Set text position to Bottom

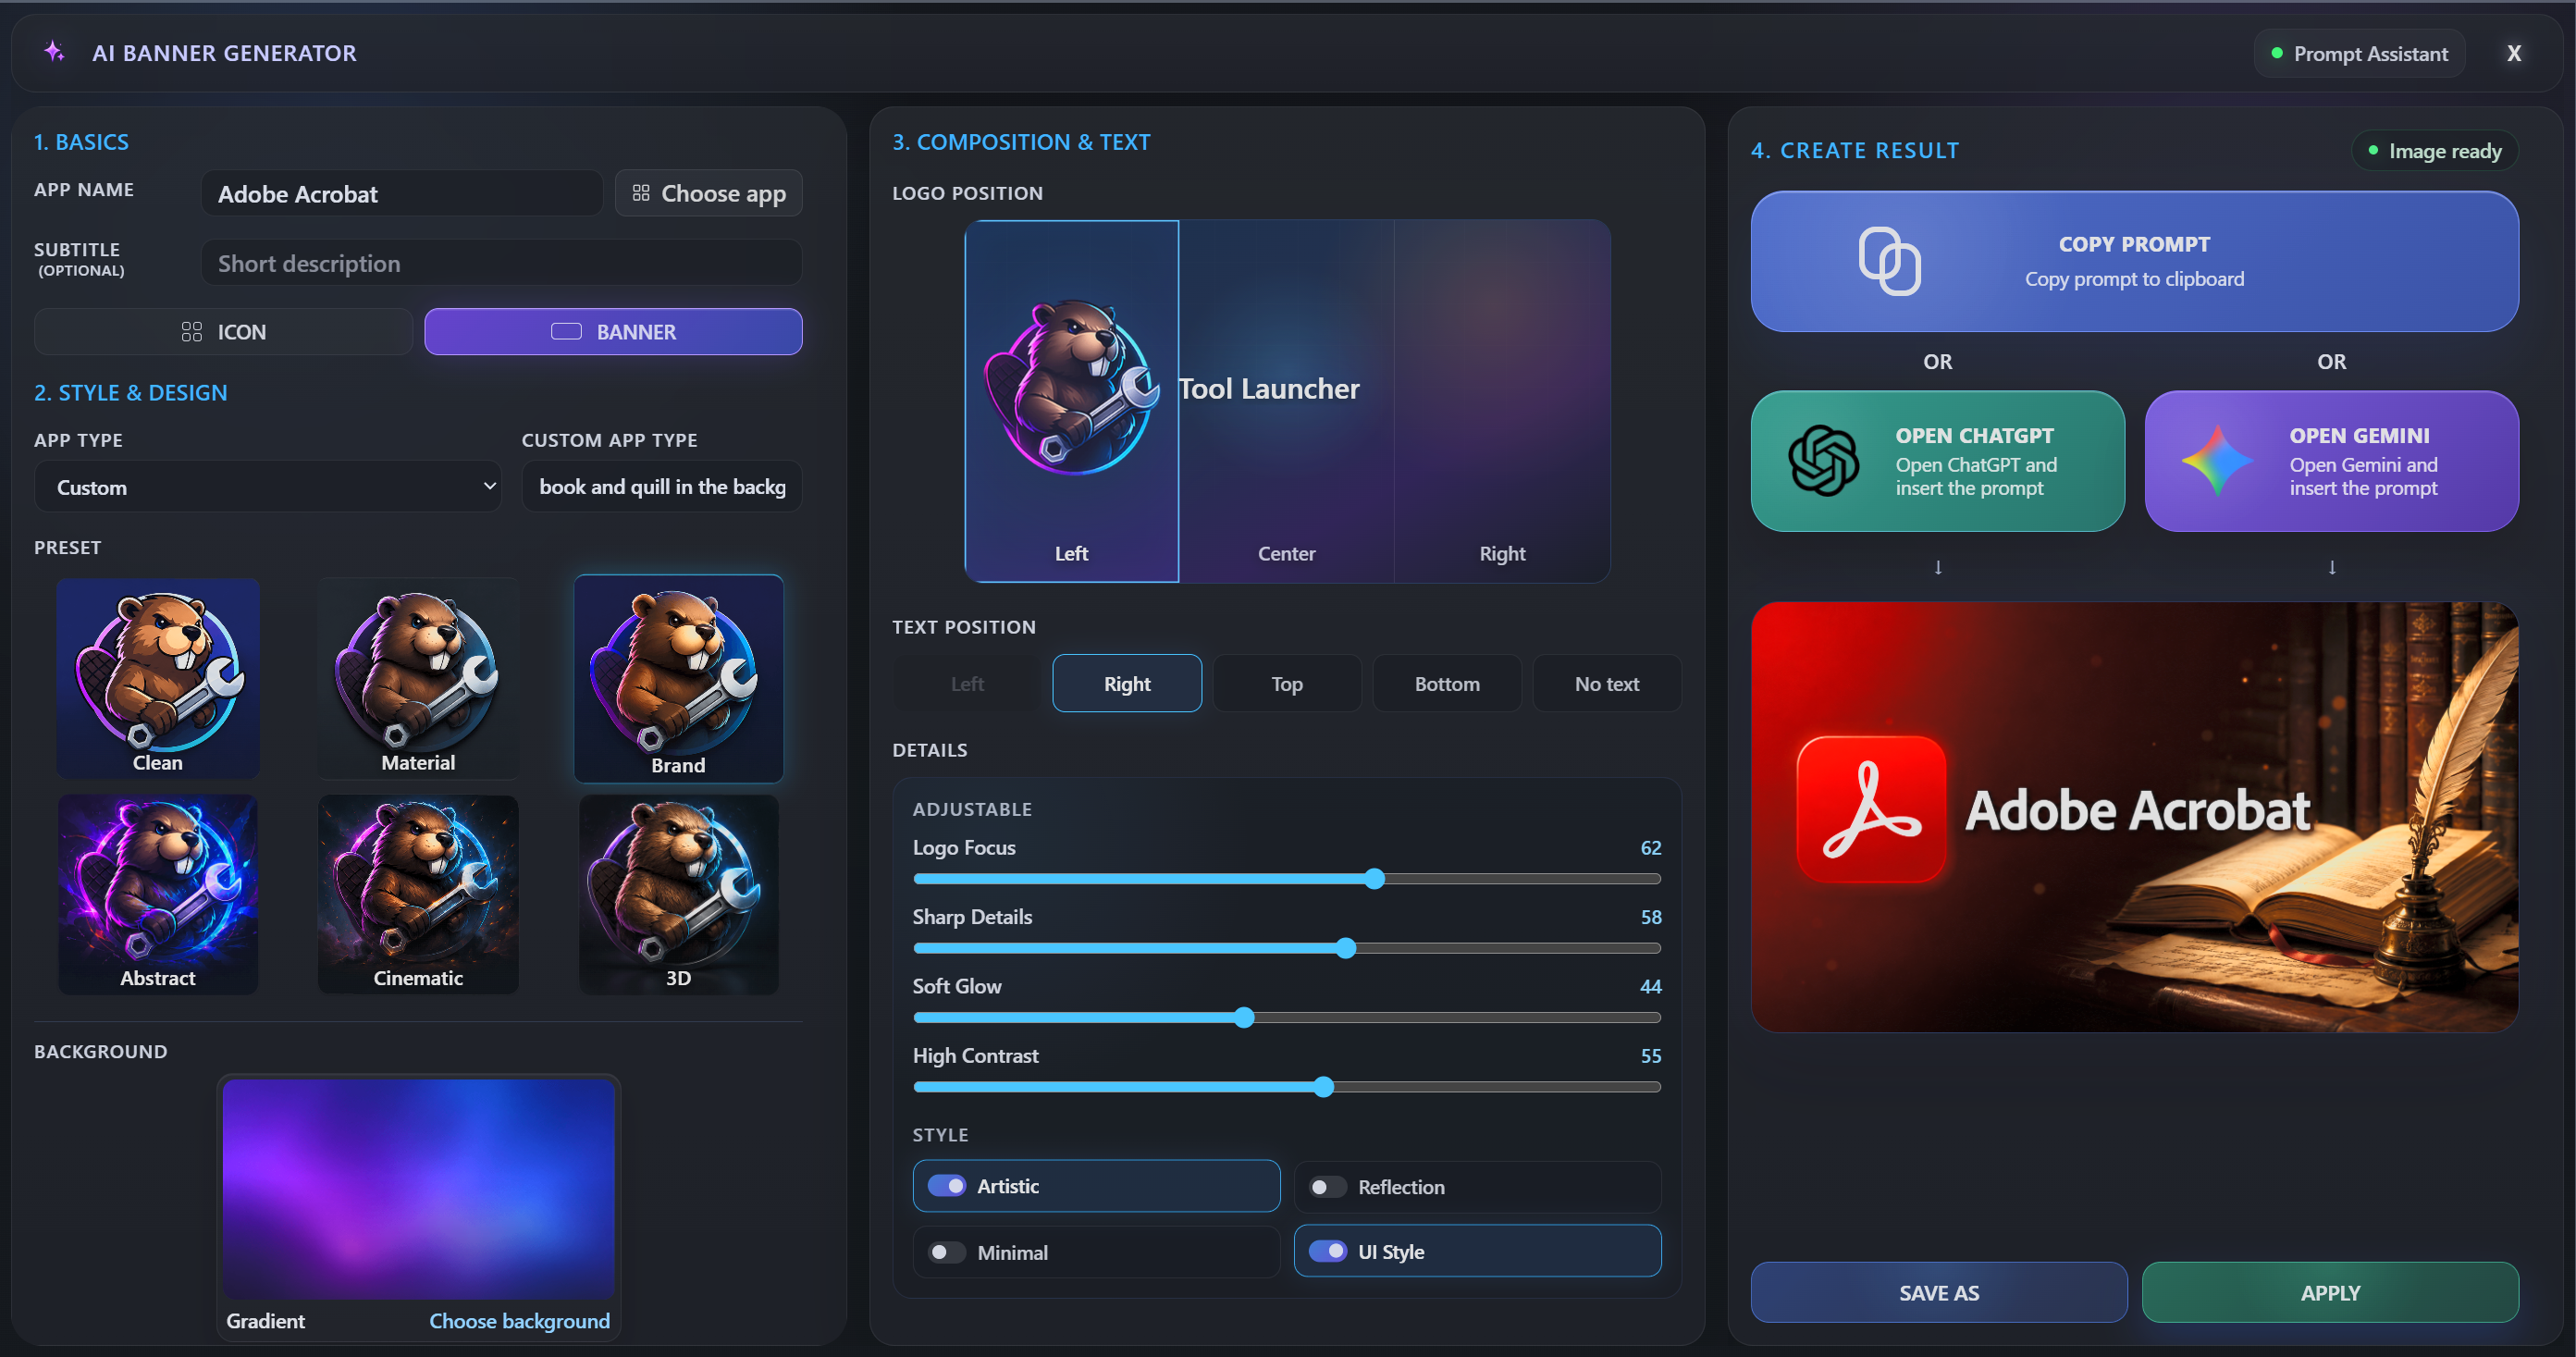(x=1447, y=683)
